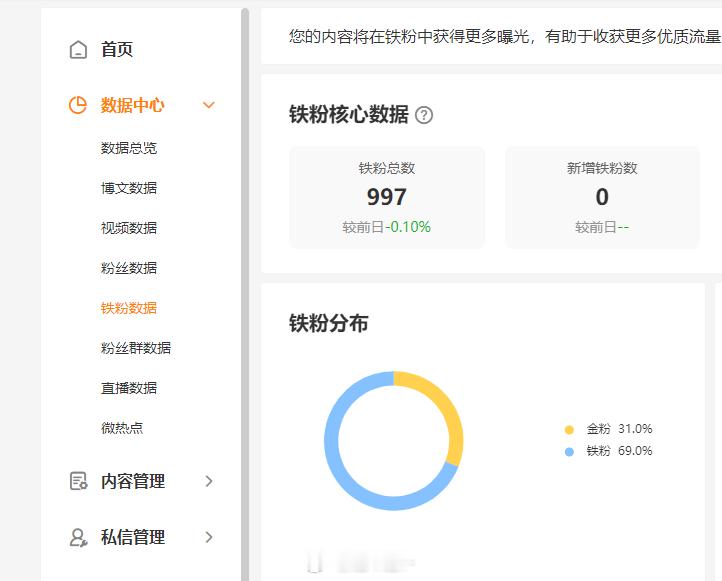Go to 博文数据 page

129,188
